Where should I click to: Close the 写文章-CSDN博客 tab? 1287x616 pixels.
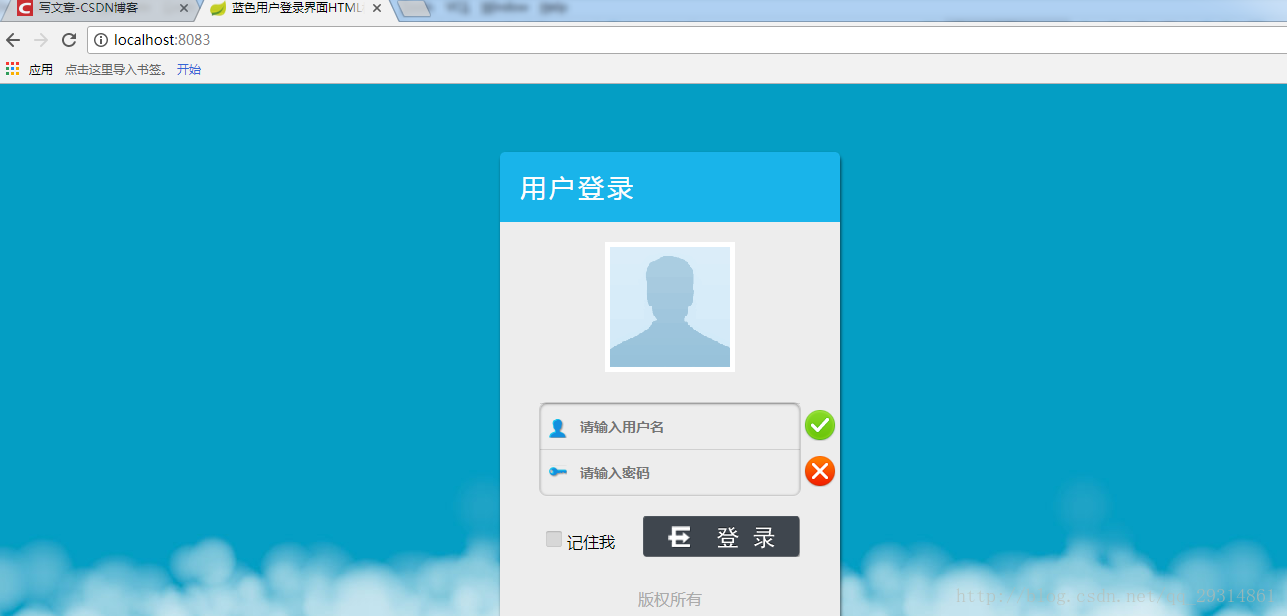183,8
